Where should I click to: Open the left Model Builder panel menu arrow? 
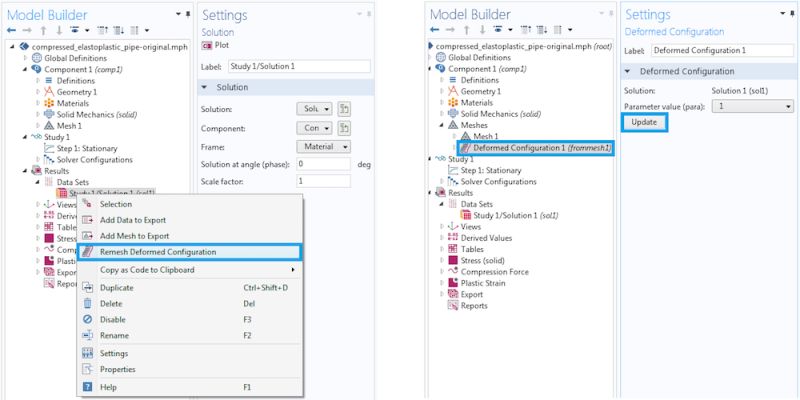[x=179, y=14]
